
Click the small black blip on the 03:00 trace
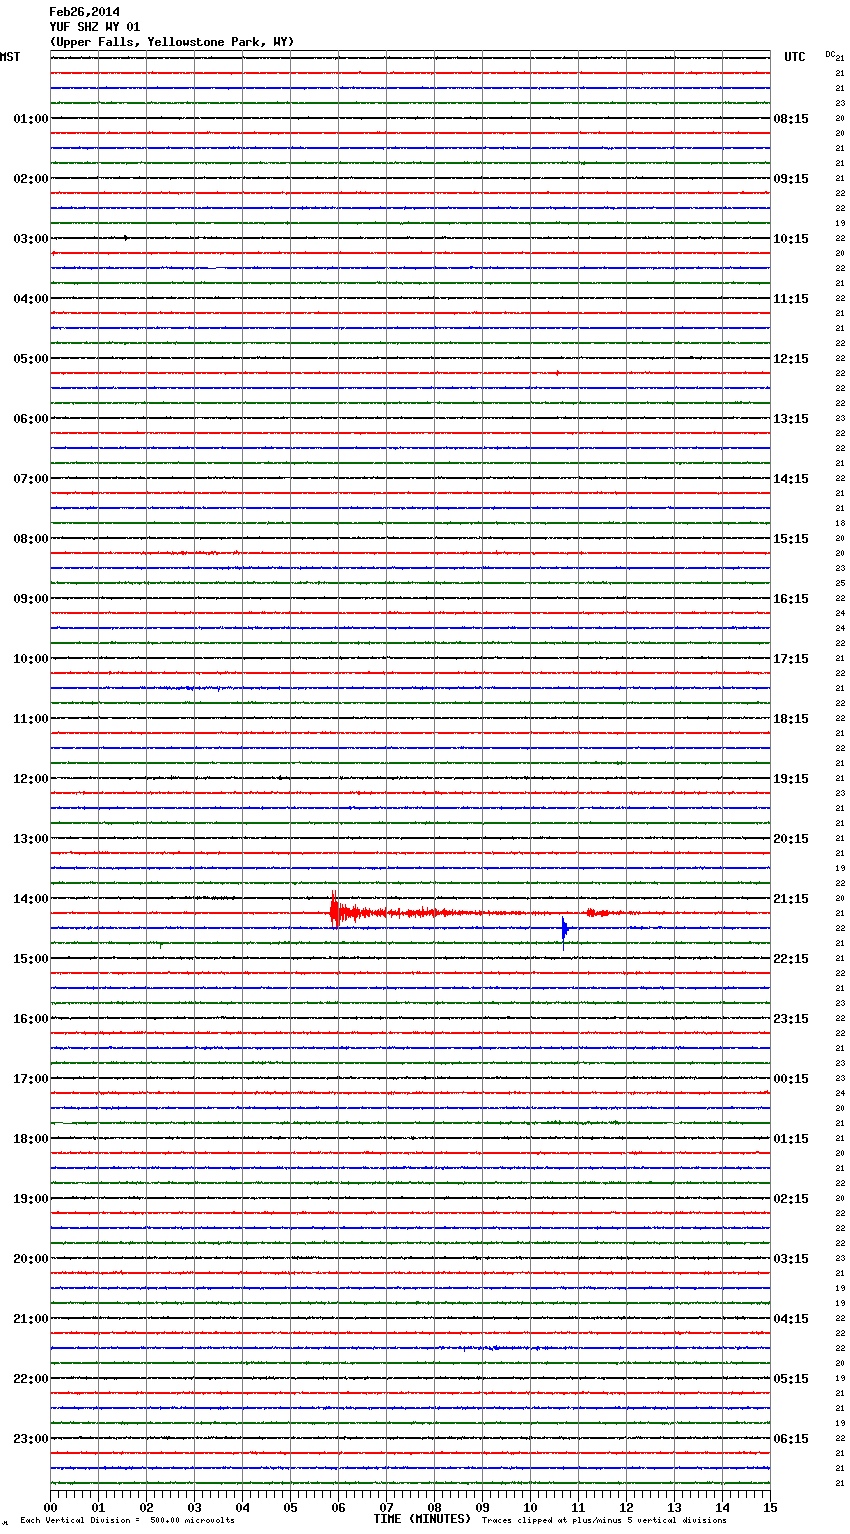click(126, 238)
